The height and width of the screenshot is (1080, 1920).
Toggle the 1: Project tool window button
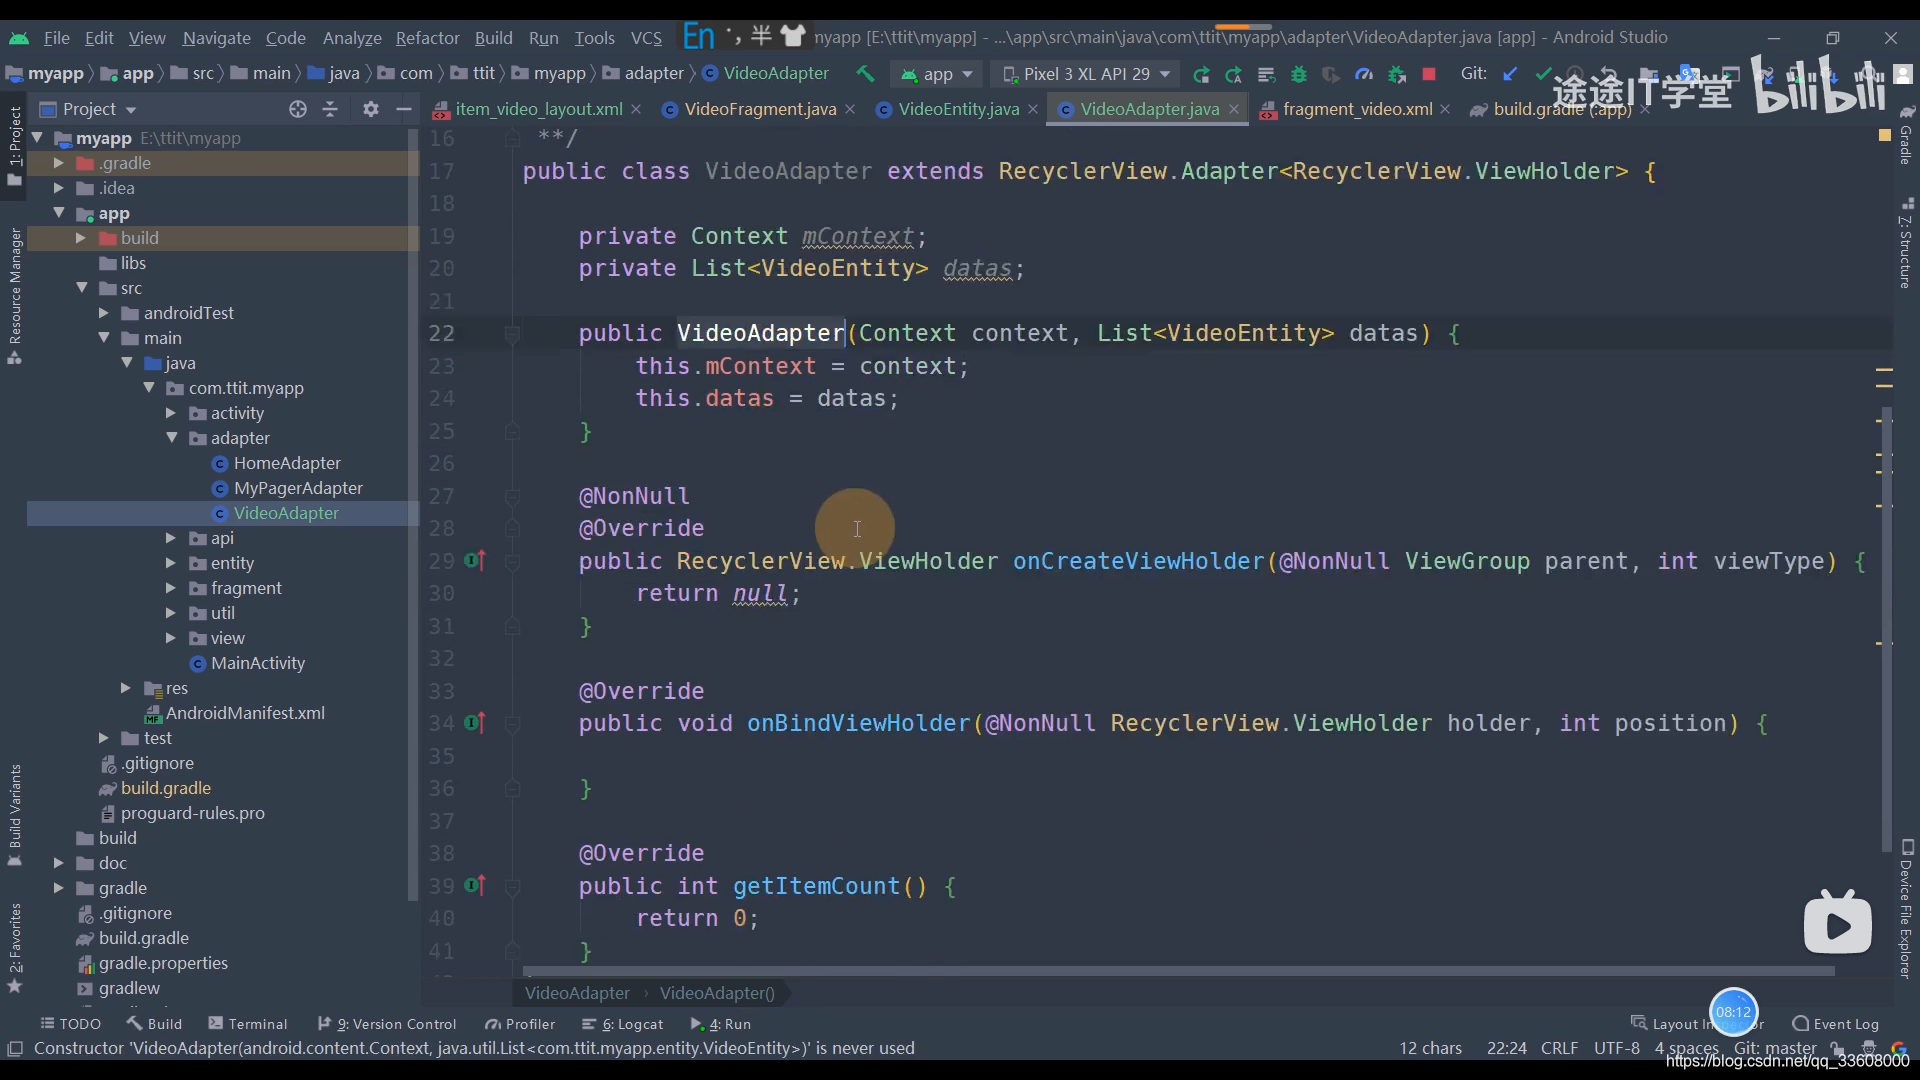[x=15, y=145]
